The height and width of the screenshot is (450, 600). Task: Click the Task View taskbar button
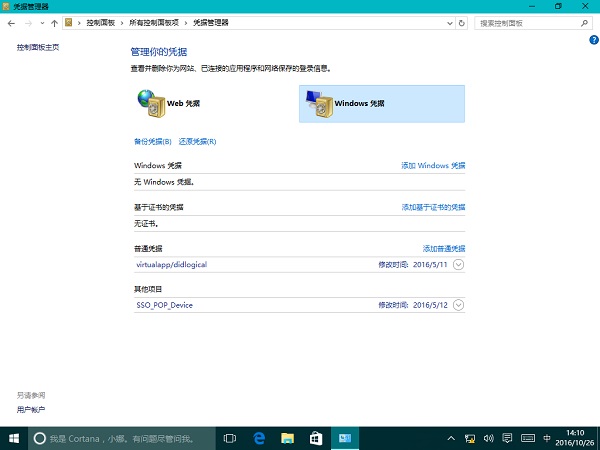point(229,438)
